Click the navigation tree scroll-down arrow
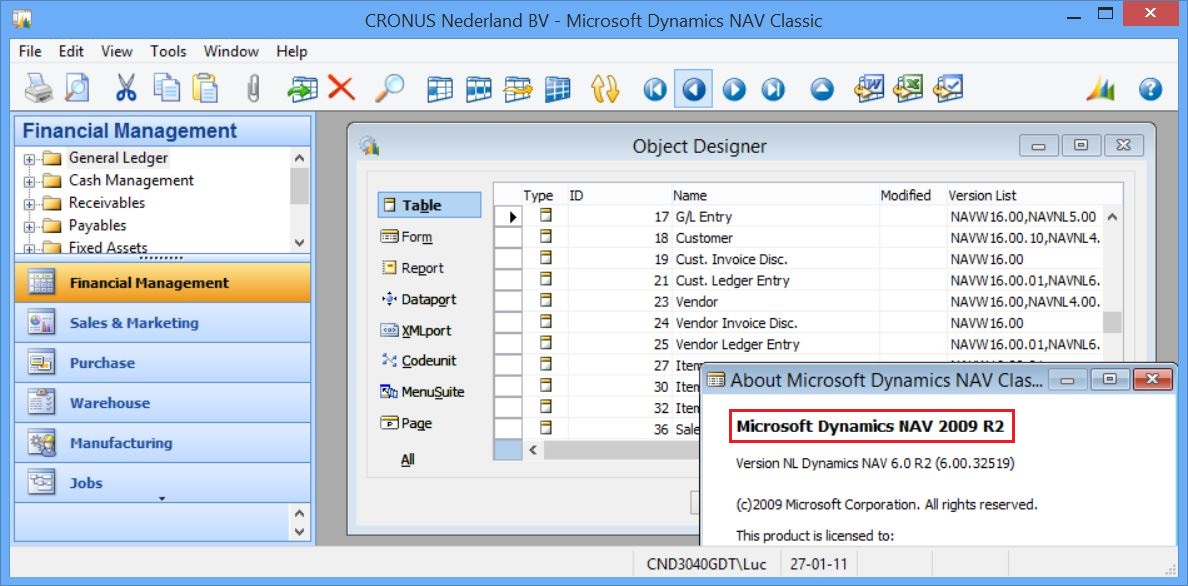This screenshot has height=586, width=1188. click(x=299, y=243)
